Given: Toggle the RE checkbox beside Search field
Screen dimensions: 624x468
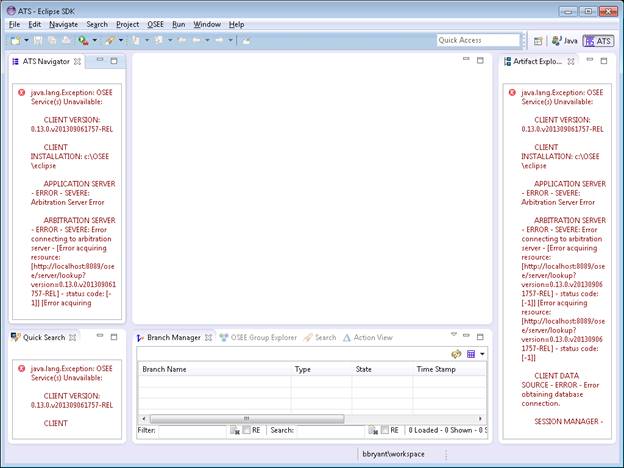Looking at the screenshot, I should 385,430.
